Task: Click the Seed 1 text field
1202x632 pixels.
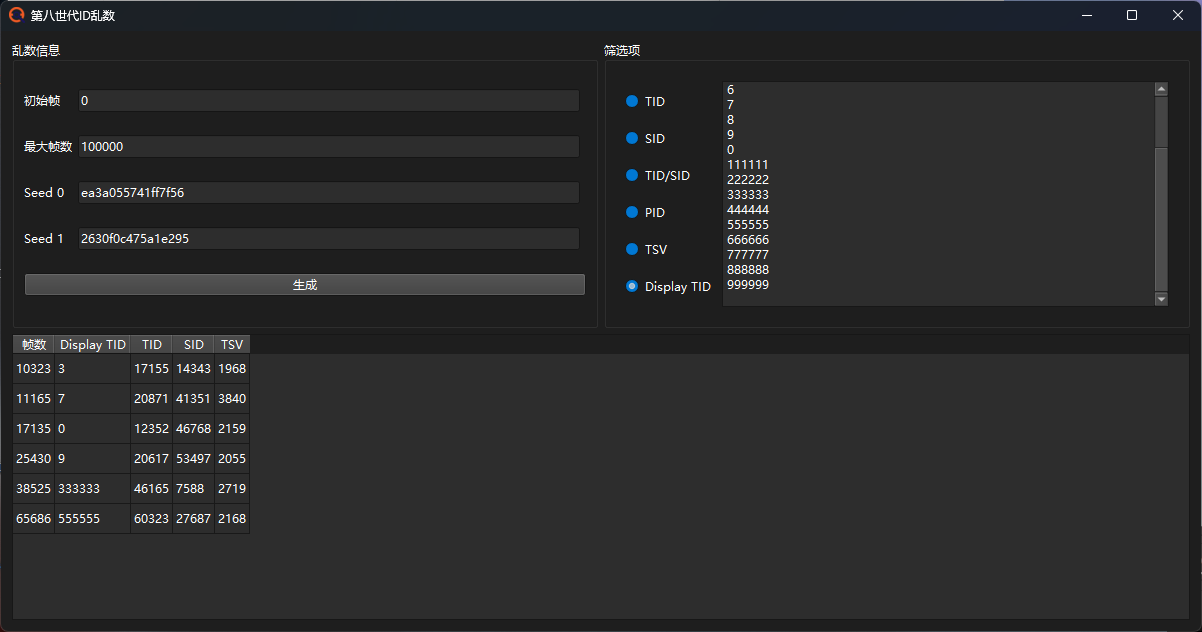Action: click(328, 239)
